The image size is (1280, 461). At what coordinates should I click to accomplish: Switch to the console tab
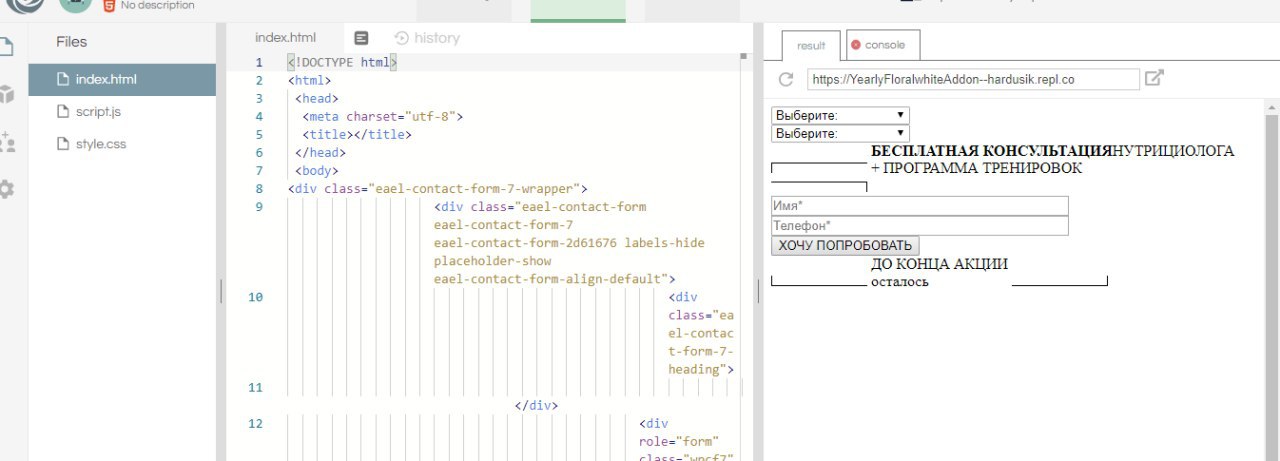[x=883, y=45]
